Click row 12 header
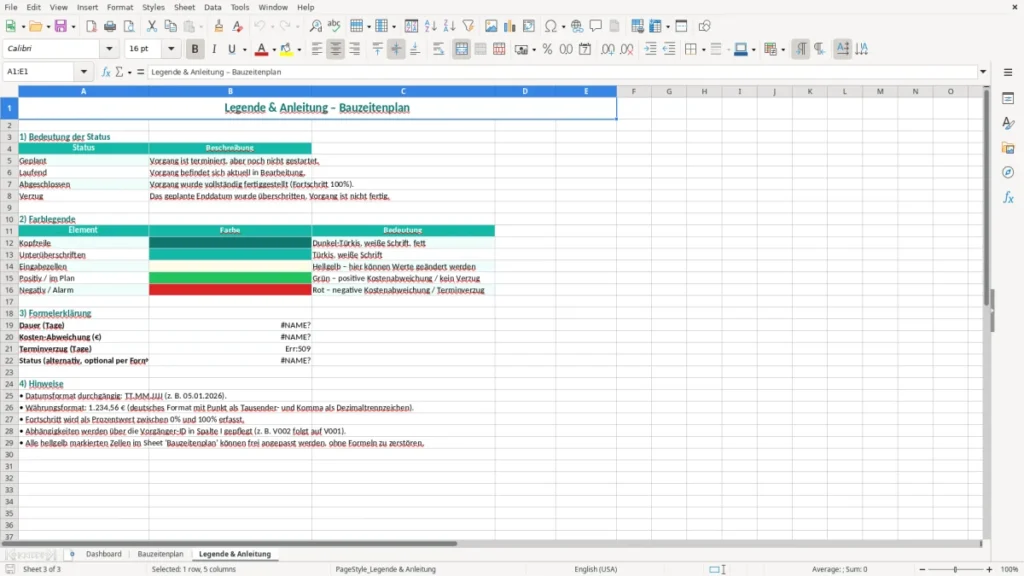Viewport: 1024px width, 576px height. pyautogui.click(x=9, y=243)
